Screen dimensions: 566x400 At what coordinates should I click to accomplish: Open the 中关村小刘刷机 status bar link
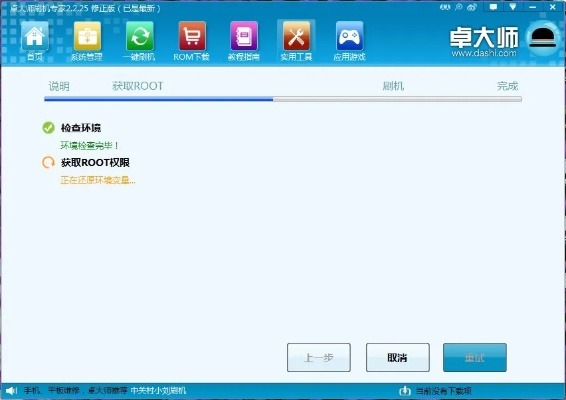158,391
